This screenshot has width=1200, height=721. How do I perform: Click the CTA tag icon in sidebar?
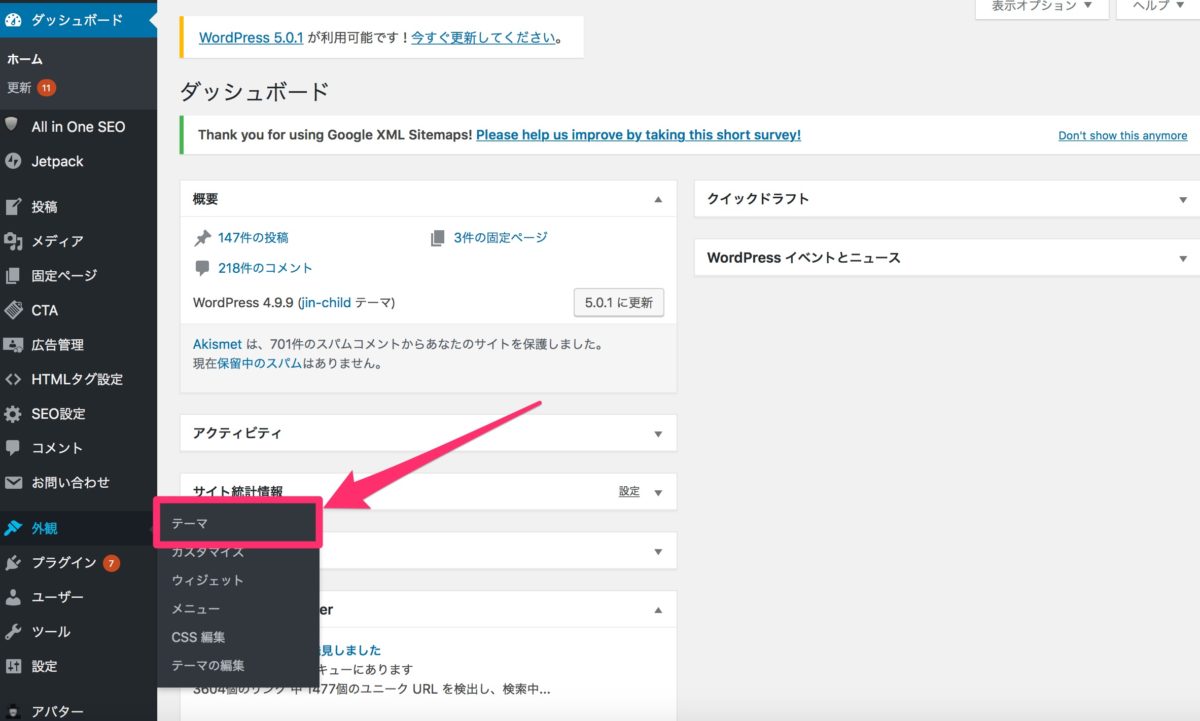click(13, 310)
